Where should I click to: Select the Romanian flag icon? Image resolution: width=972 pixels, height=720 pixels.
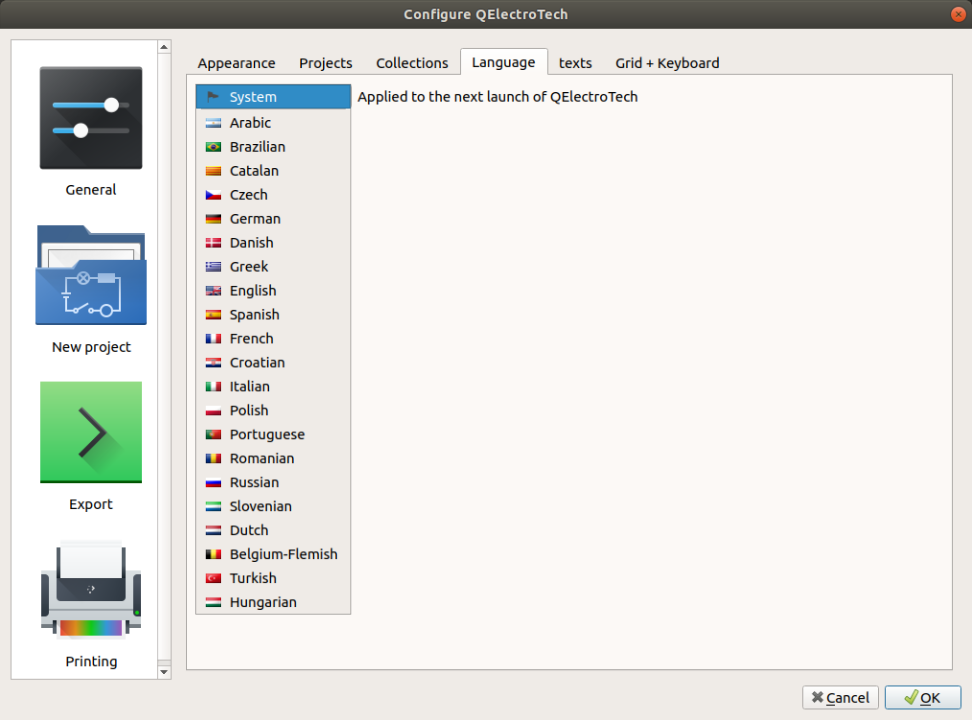coord(213,459)
